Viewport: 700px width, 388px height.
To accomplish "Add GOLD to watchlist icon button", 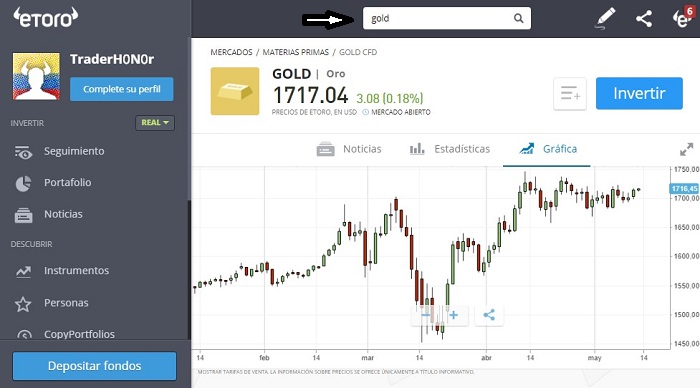I will coord(570,94).
